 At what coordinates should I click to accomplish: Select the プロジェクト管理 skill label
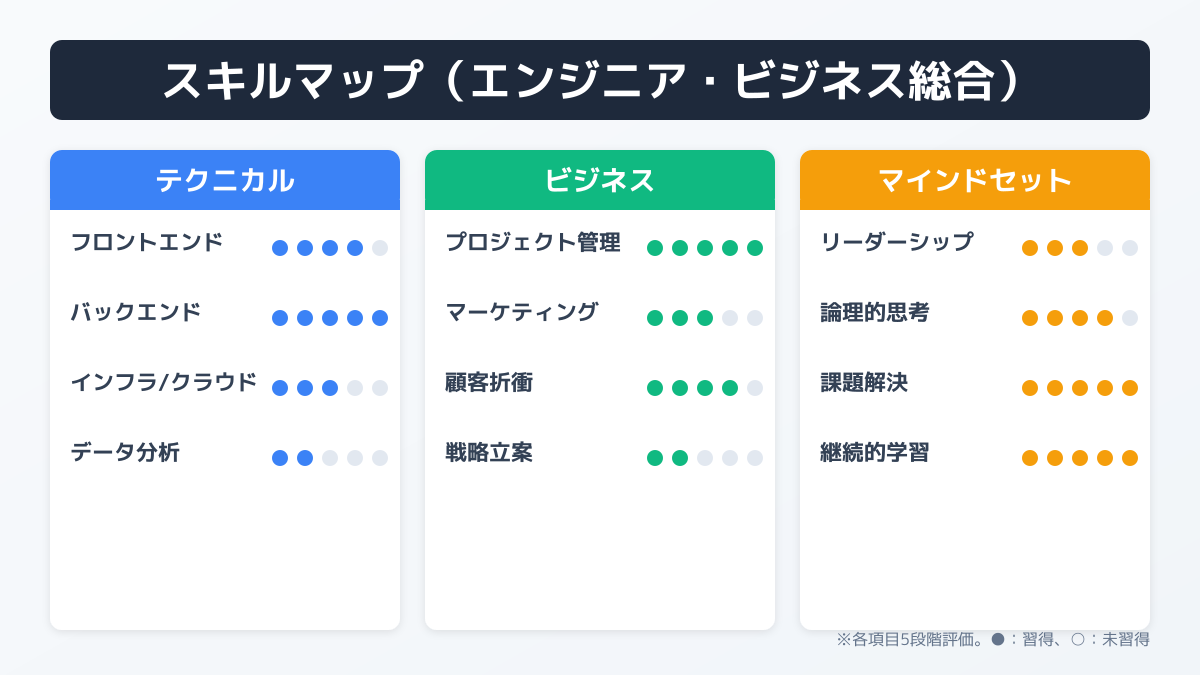point(533,242)
